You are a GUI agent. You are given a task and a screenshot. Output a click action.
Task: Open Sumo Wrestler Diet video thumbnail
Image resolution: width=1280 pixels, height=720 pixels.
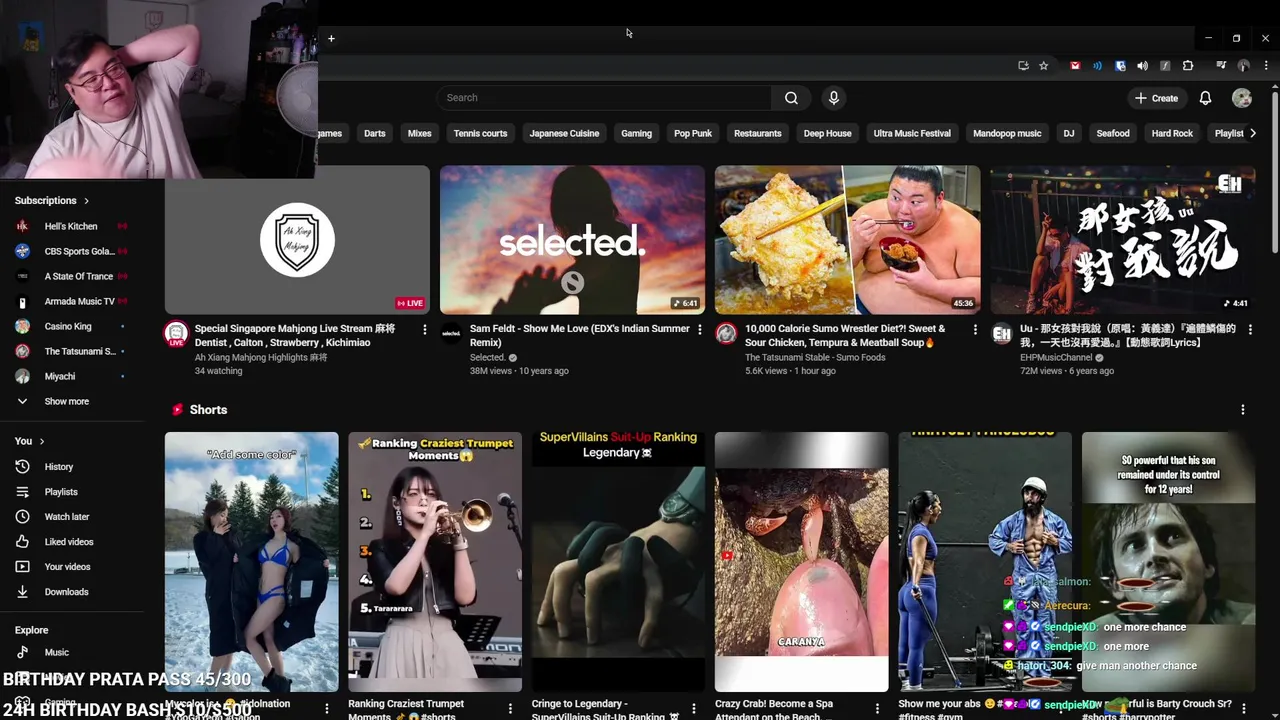(x=847, y=240)
